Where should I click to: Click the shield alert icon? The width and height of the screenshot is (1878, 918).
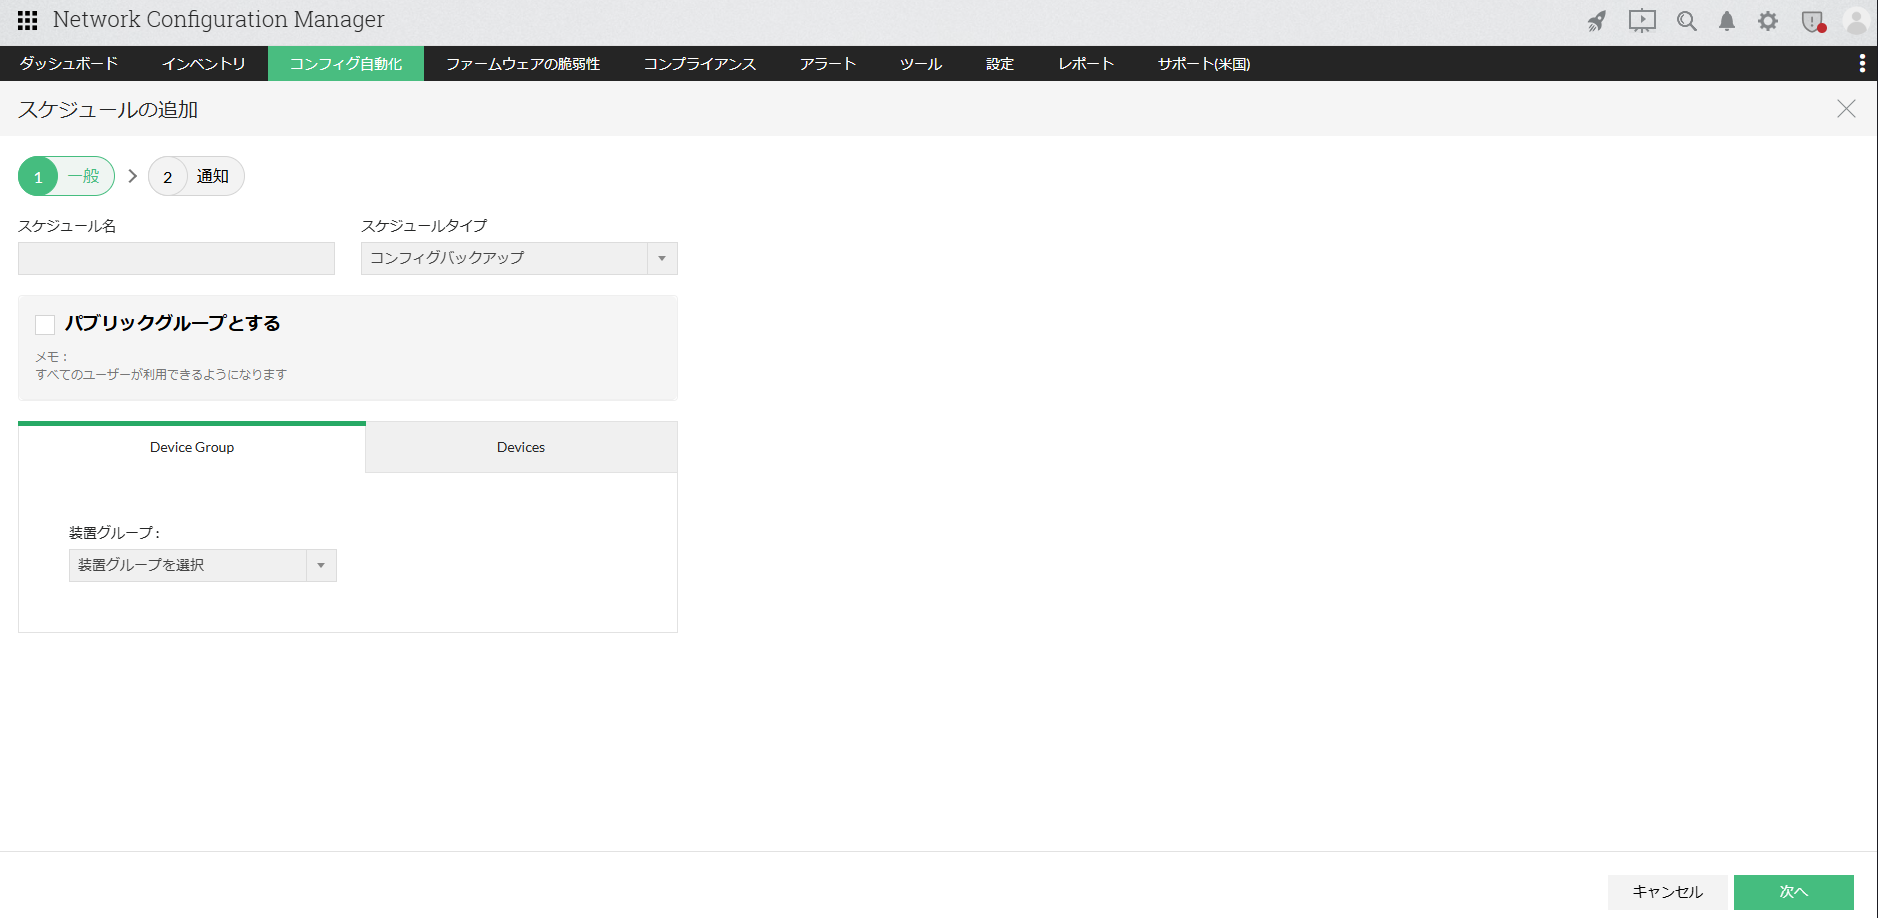pyautogui.click(x=1813, y=21)
